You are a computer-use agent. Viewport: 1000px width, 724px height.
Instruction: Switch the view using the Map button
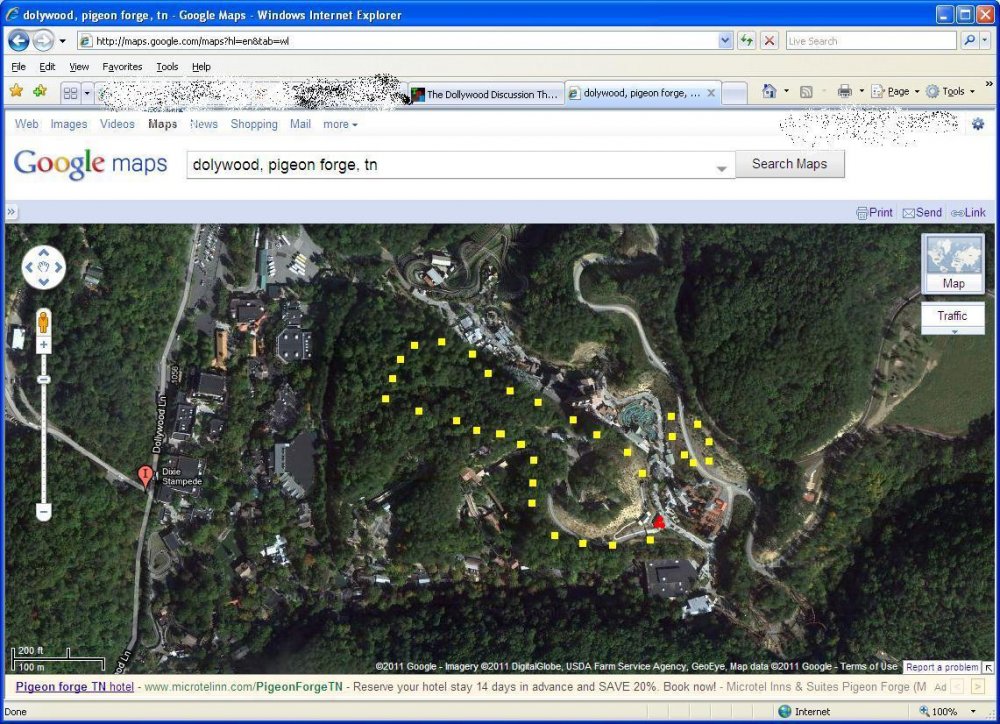[953, 265]
